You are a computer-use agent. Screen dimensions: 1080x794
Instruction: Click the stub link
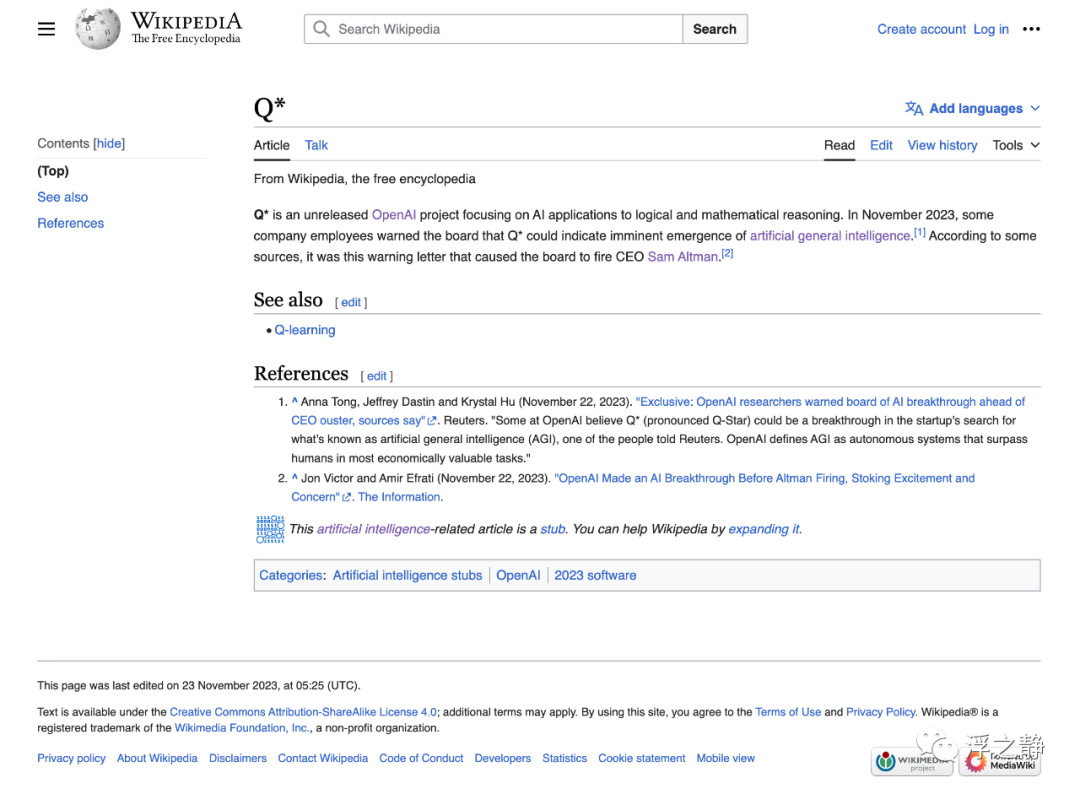point(552,529)
